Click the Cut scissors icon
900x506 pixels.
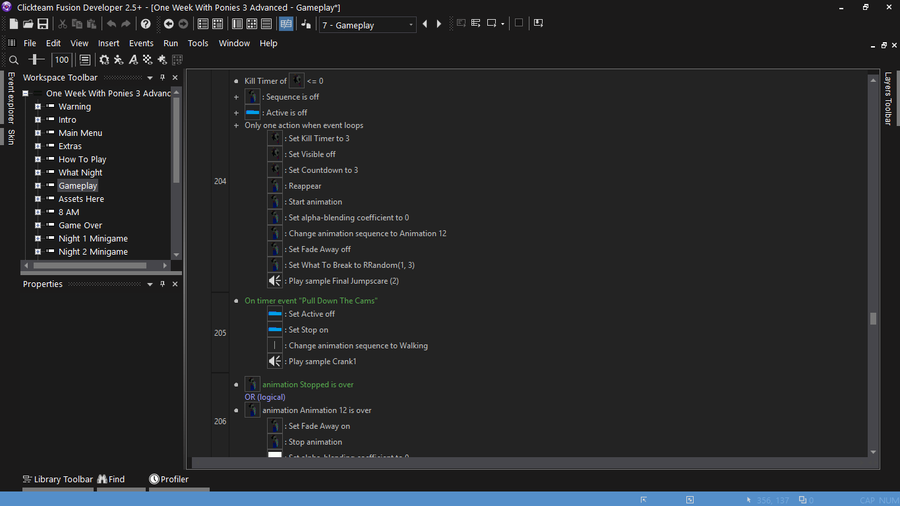coord(63,24)
